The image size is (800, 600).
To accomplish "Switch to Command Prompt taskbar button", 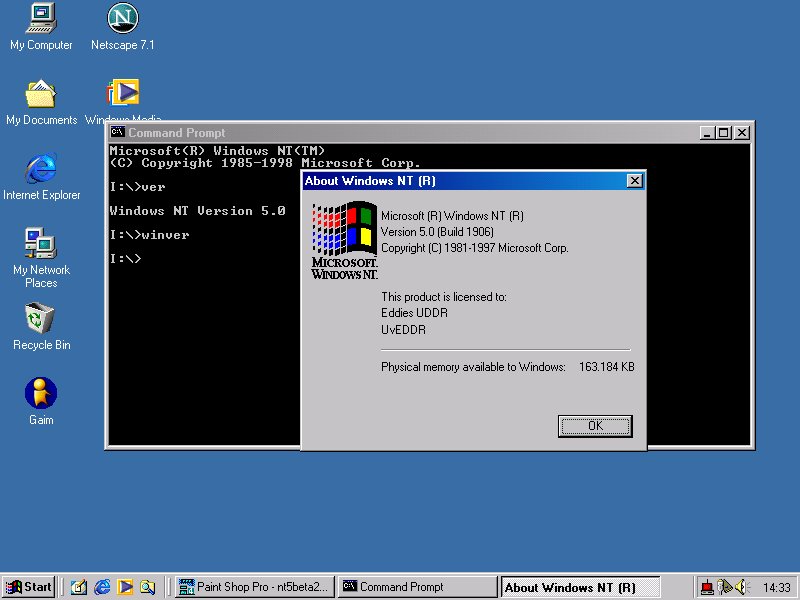I will pyautogui.click(x=417, y=587).
